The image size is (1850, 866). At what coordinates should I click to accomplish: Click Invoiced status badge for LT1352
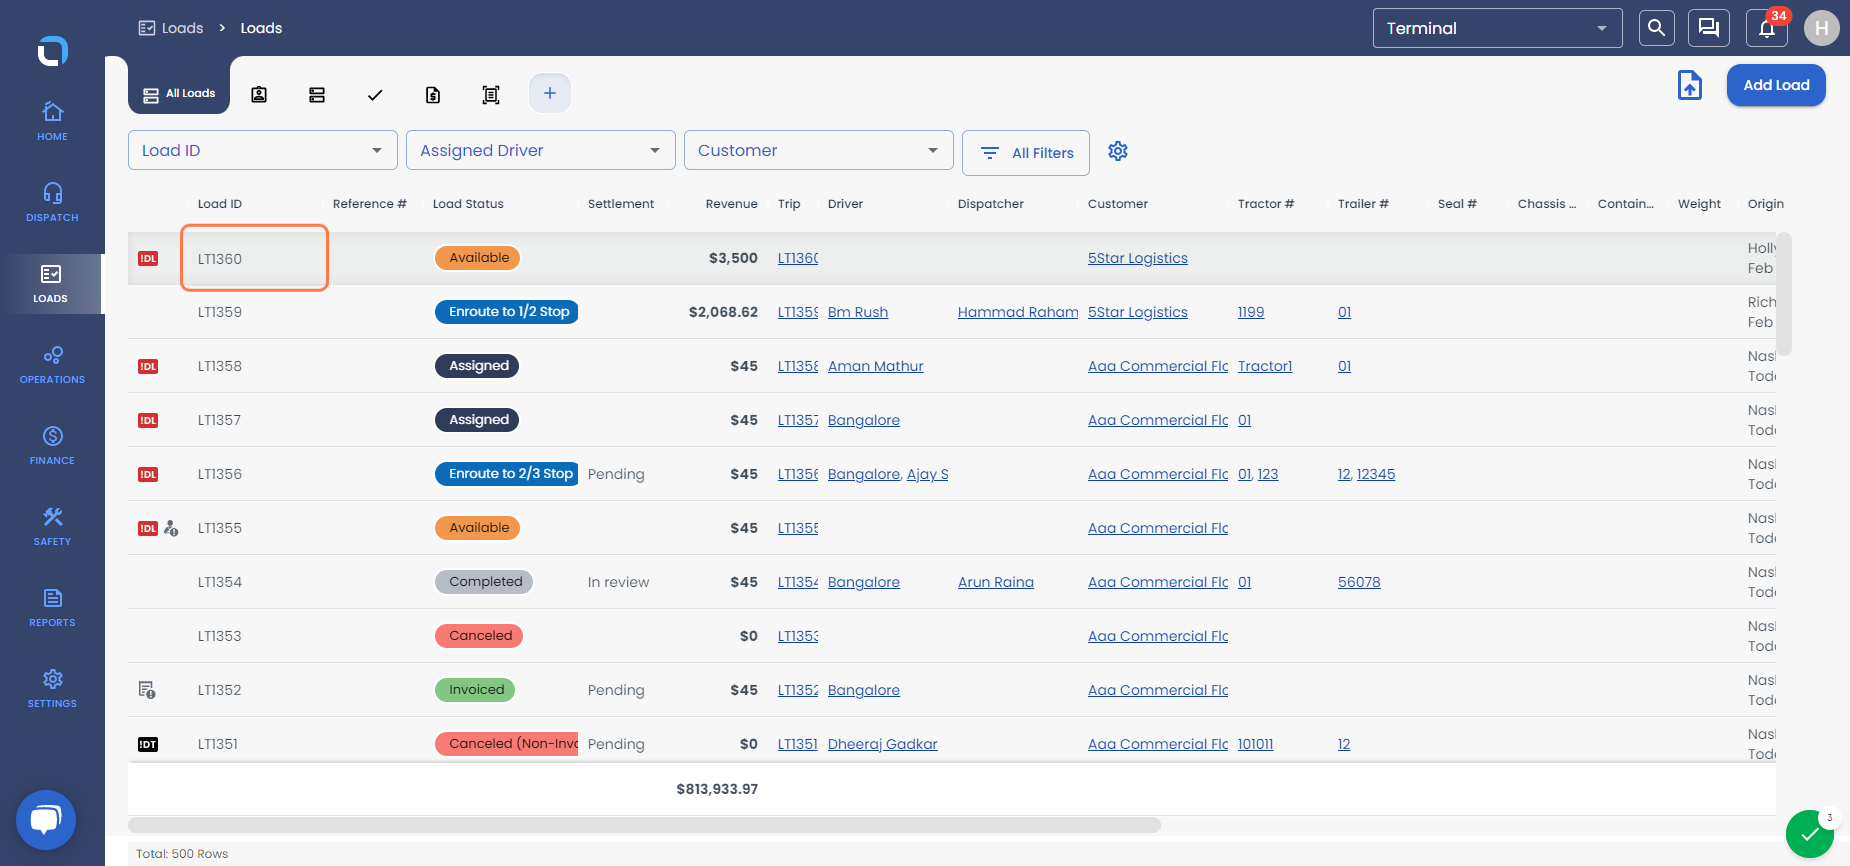(476, 690)
